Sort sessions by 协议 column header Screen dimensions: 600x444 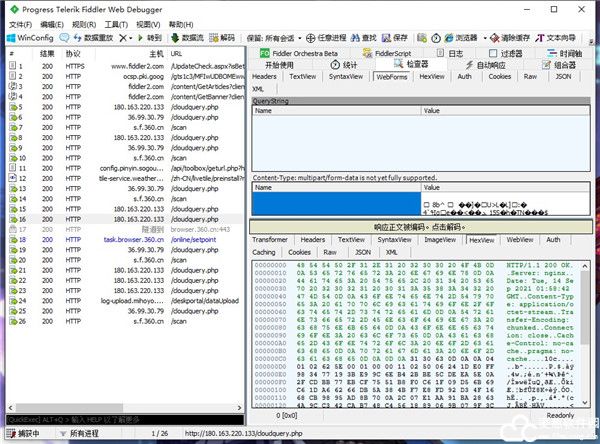(x=73, y=54)
